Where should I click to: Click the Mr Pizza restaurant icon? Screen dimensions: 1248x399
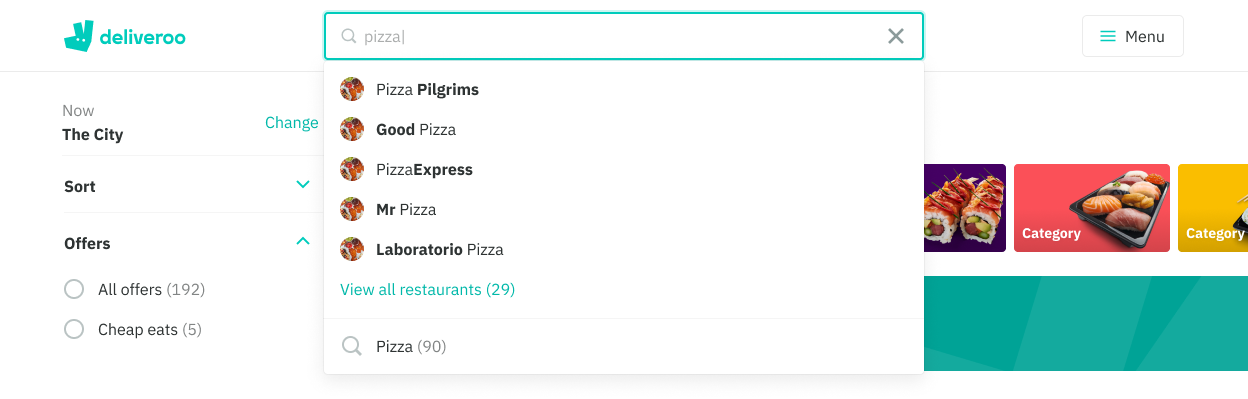(352, 209)
